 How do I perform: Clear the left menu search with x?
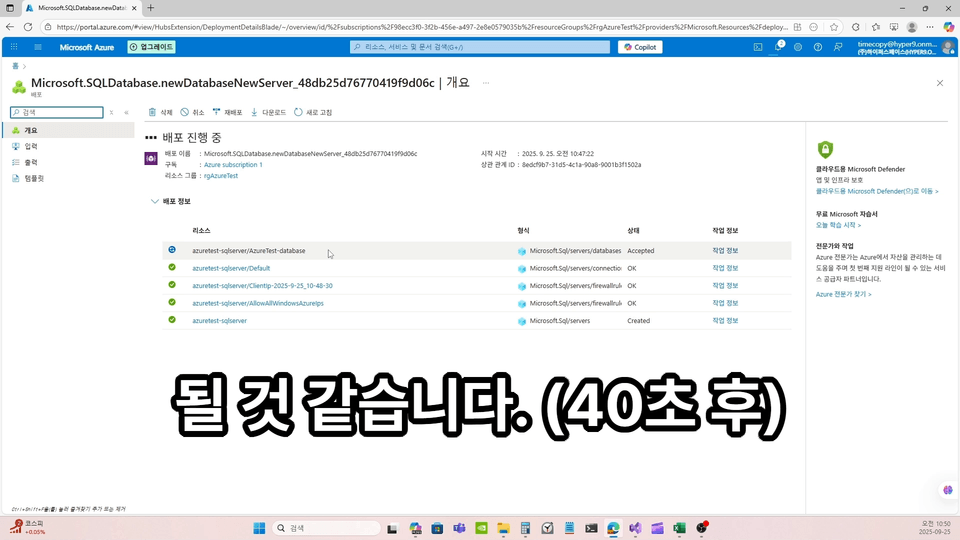pyautogui.click(x=111, y=113)
